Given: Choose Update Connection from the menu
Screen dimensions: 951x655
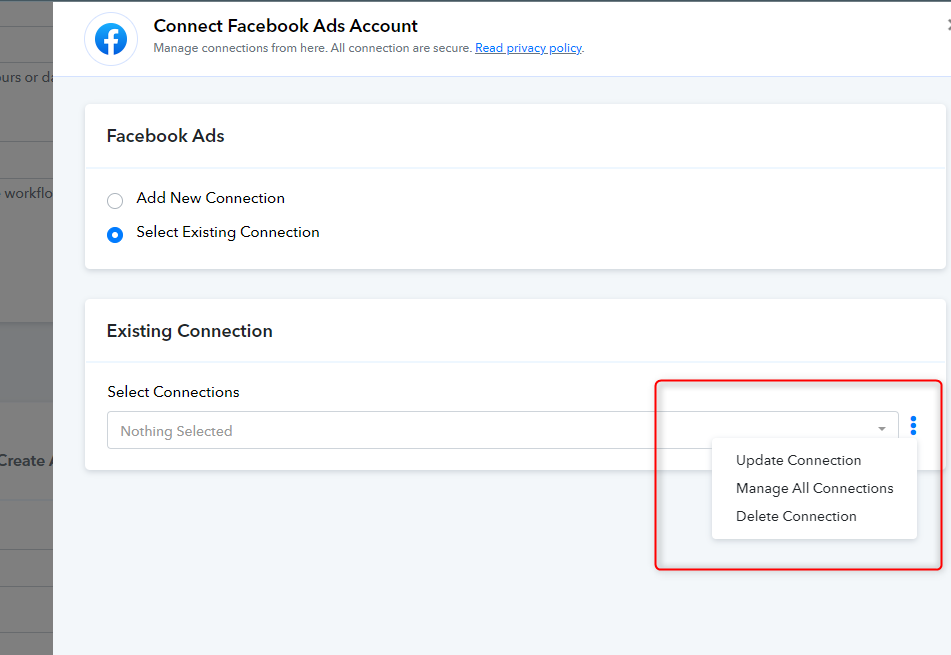Looking at the screenshot, I should tap(798, 460).
